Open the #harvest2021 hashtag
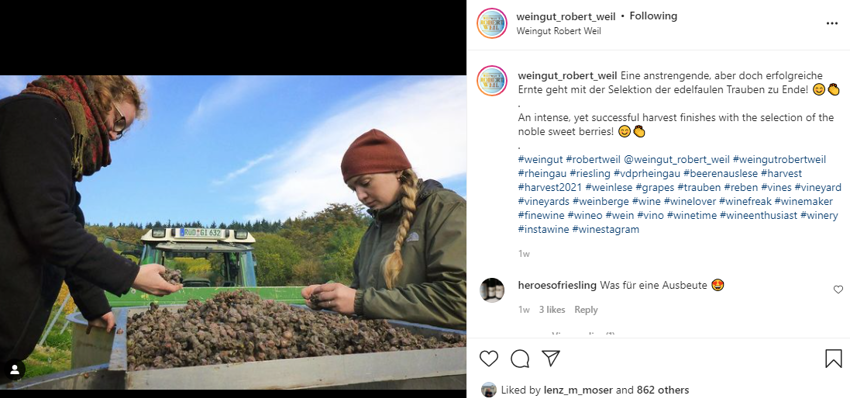Viewport: 850px width, 398px height. (550, 188)
